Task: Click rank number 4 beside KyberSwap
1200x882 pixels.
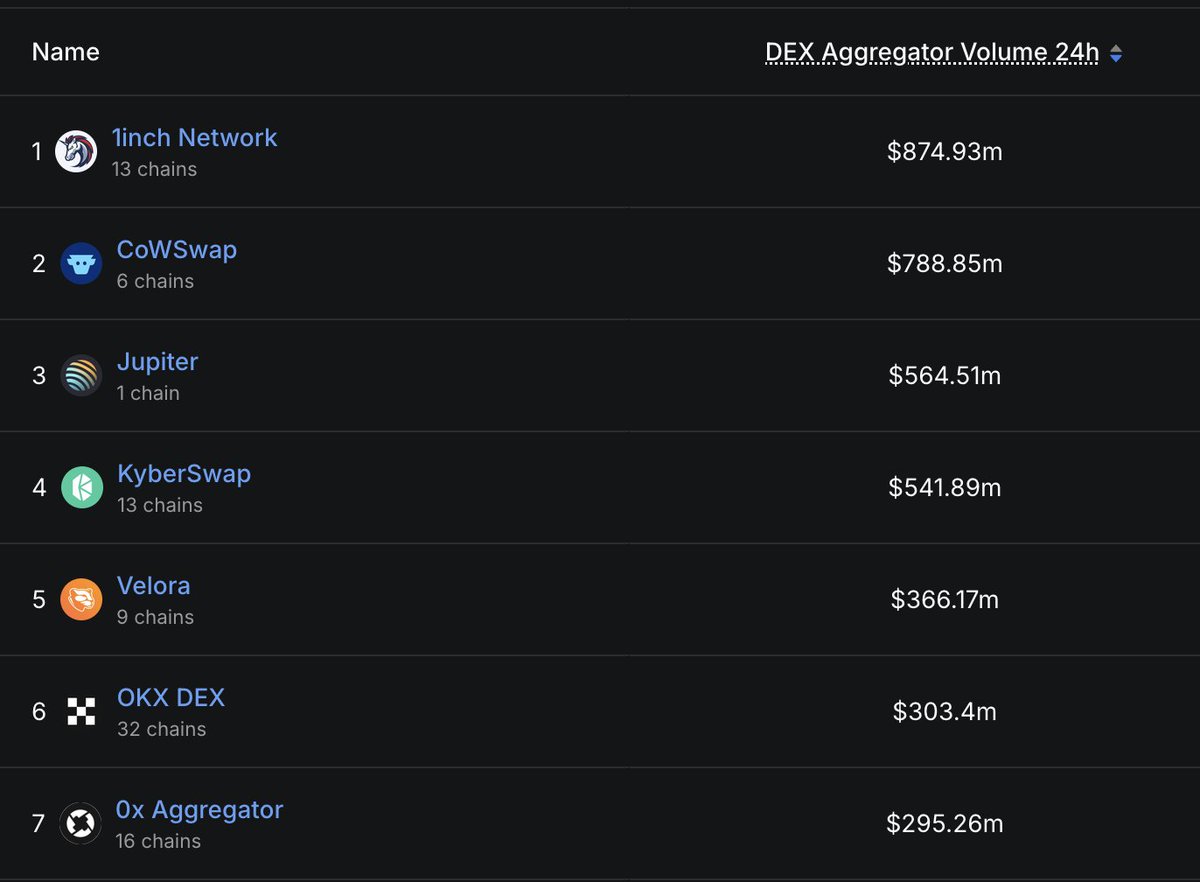Action: [x=39, y=488]
